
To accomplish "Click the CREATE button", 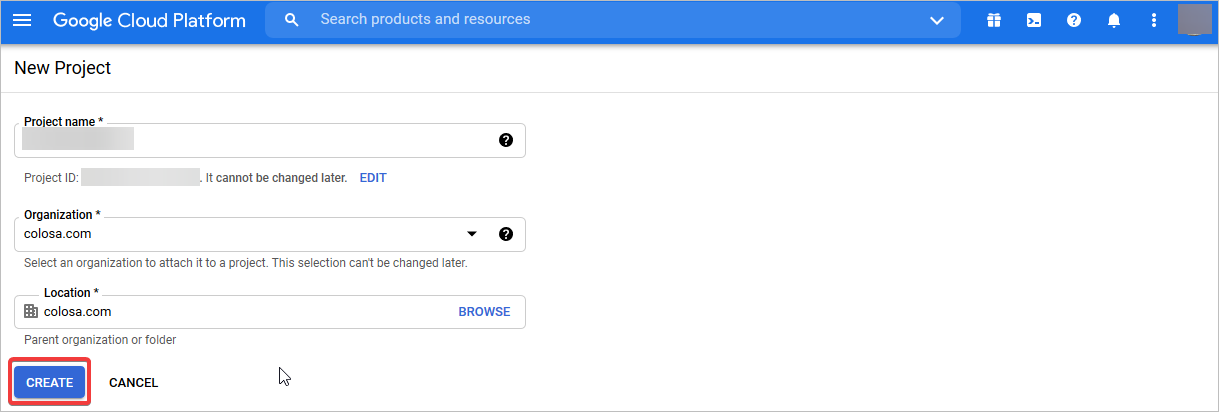I will click(x=50, y=383).
